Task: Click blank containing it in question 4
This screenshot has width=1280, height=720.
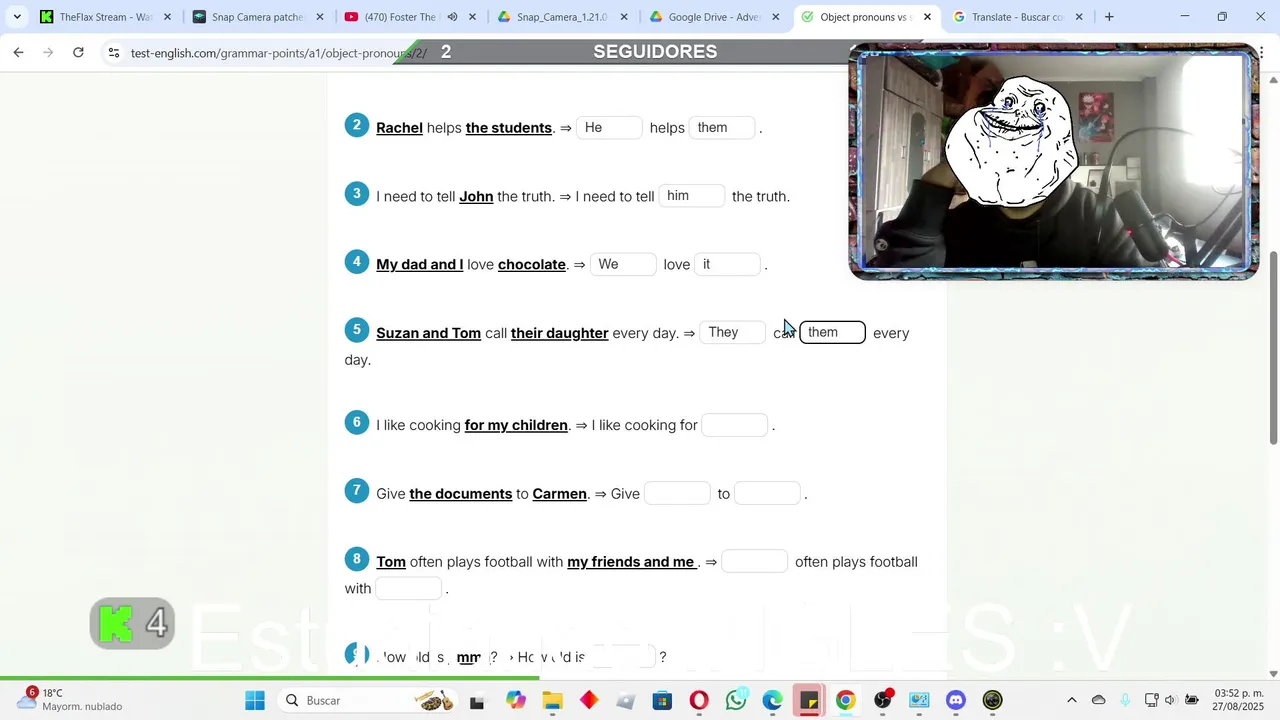Action: click(x=727, y=265)
